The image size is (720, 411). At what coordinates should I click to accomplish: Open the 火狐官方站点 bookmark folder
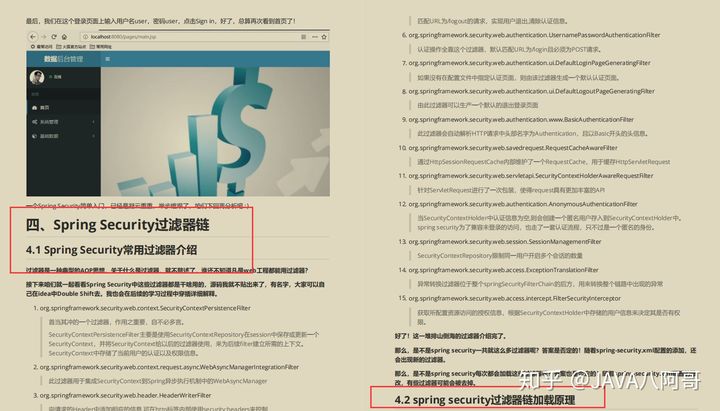[x=71, y=46]
